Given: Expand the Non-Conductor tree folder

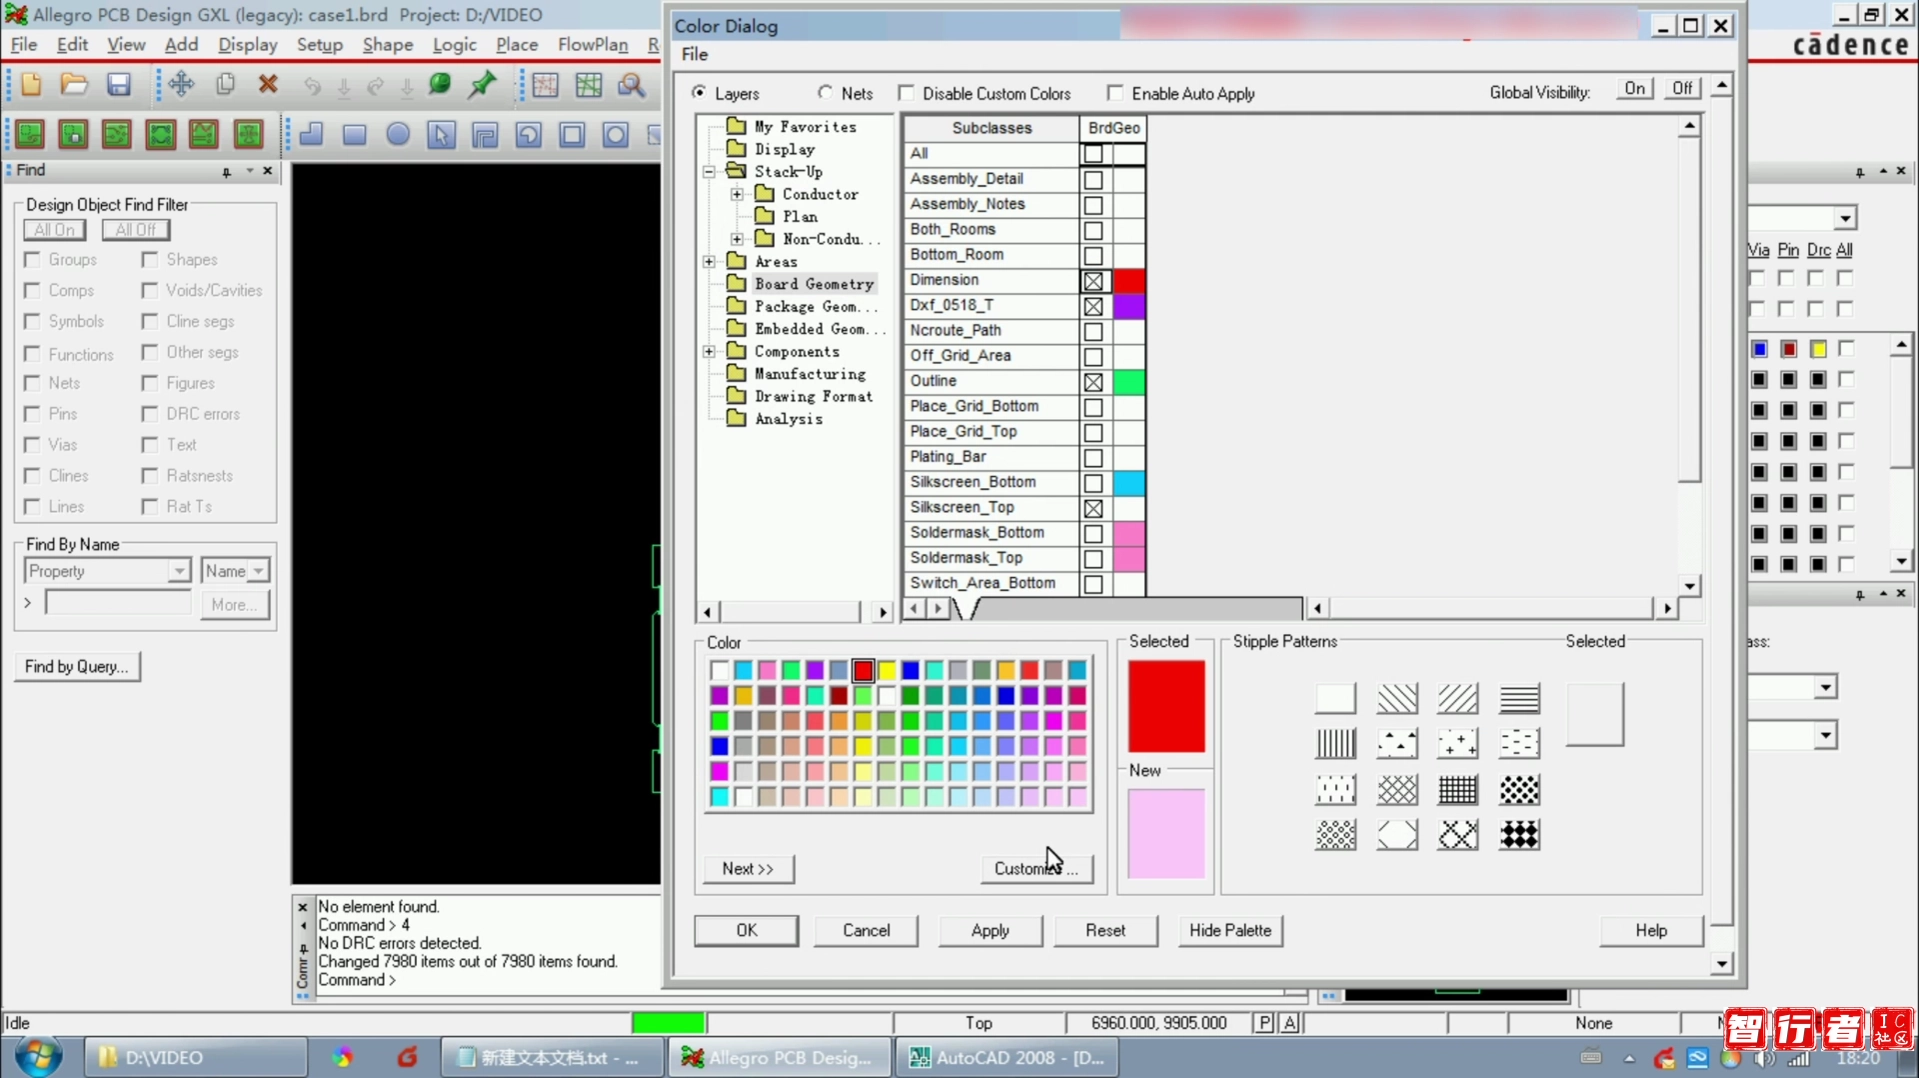Looking at the screenshot, I should (x=737, y=239).
